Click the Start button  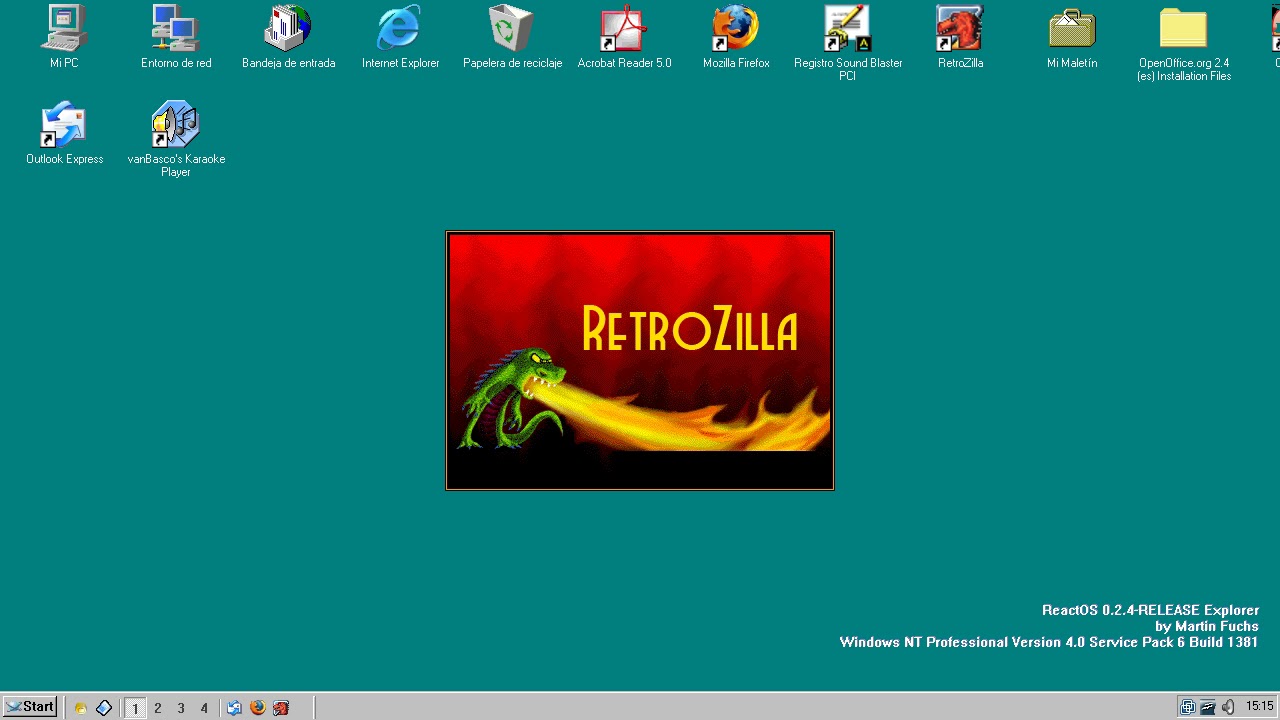click(x=29, y=707)
